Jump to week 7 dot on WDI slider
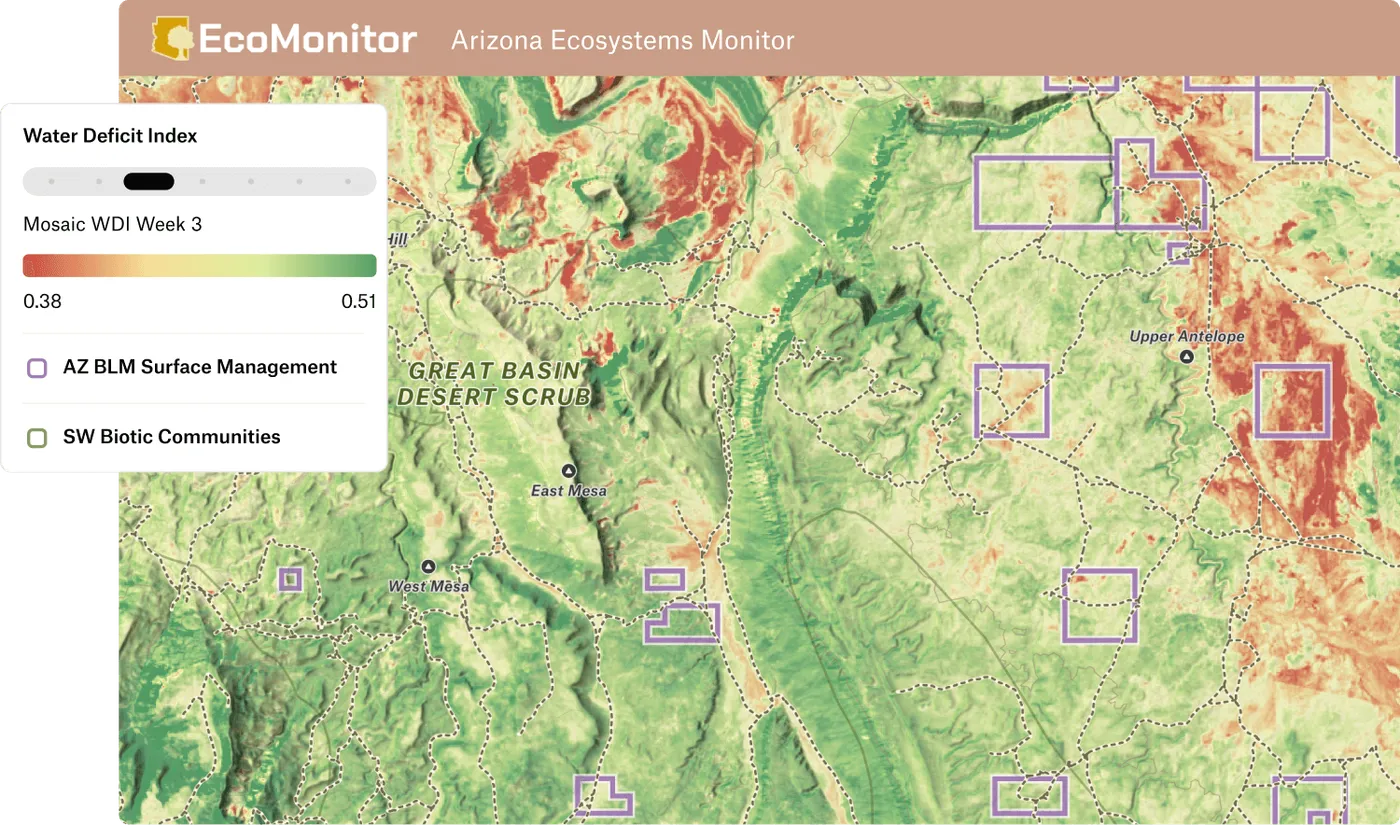This screenshot has height=825, width=1400. coord(348,181)
